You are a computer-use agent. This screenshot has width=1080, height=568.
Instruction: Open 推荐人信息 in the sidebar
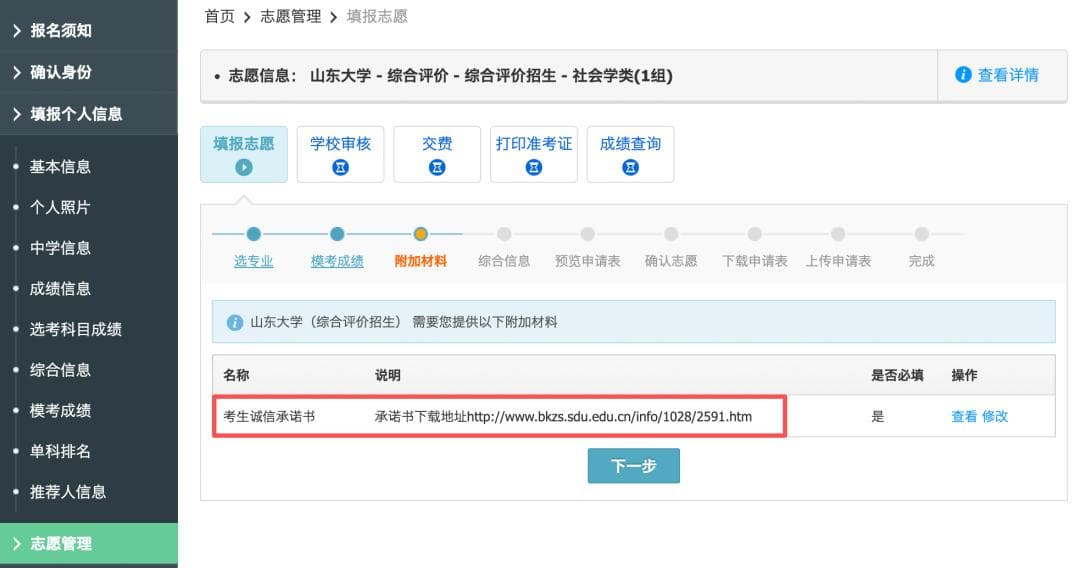(68, 492)
